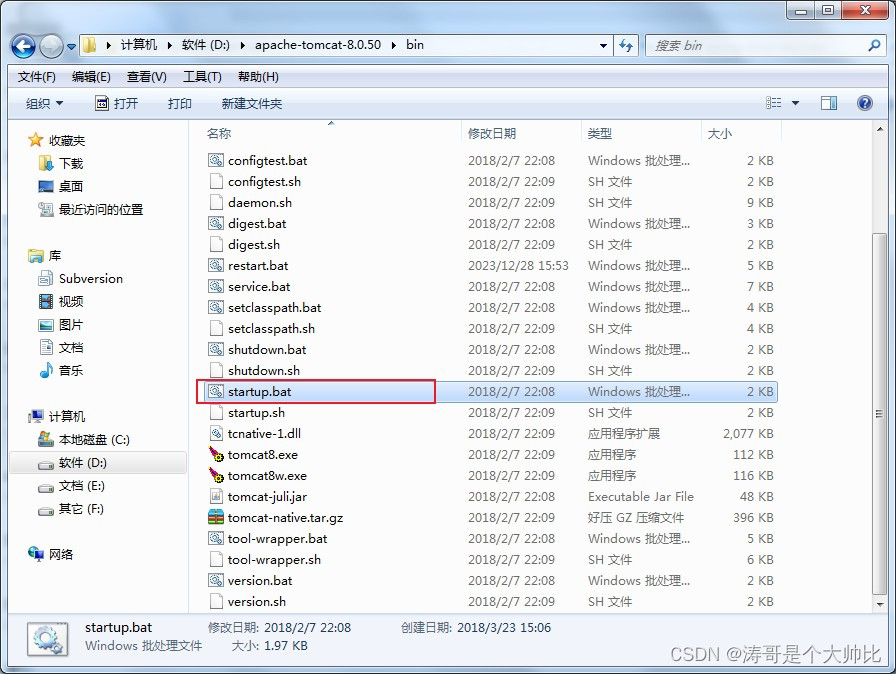Screen dimensions: 896x674
Task: Click the 打印 toolbar button
Action: 179,103
